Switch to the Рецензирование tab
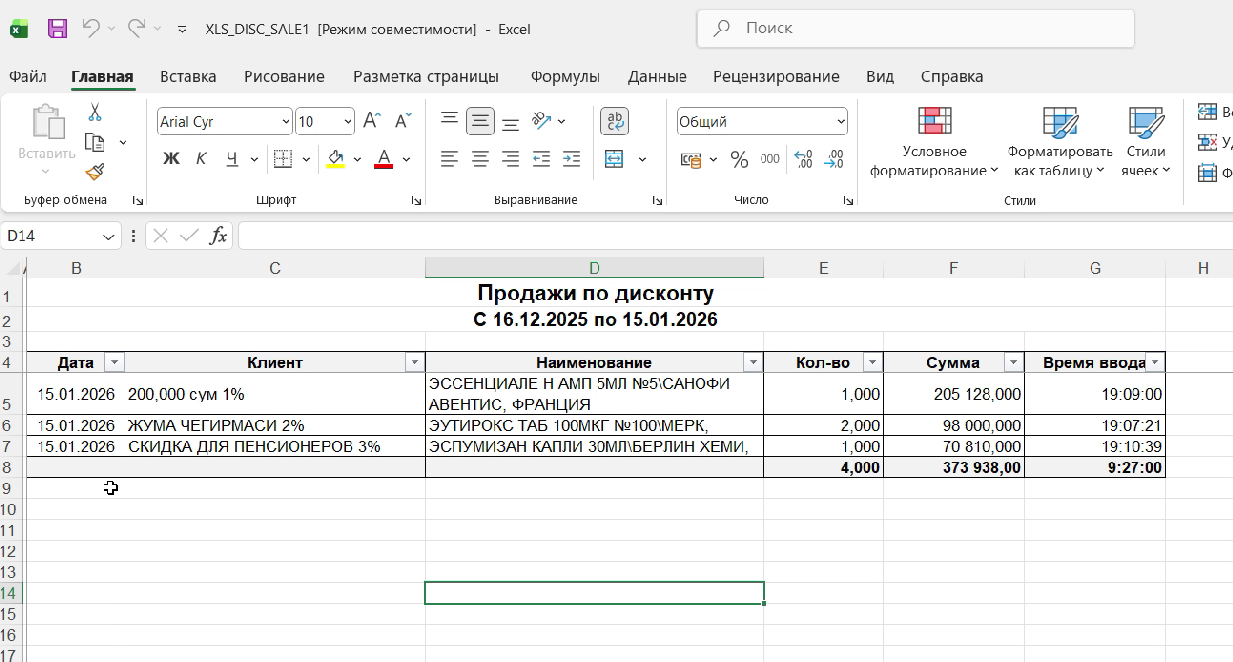This screenshot has width=1233, height=662. (x=776, y=76)
